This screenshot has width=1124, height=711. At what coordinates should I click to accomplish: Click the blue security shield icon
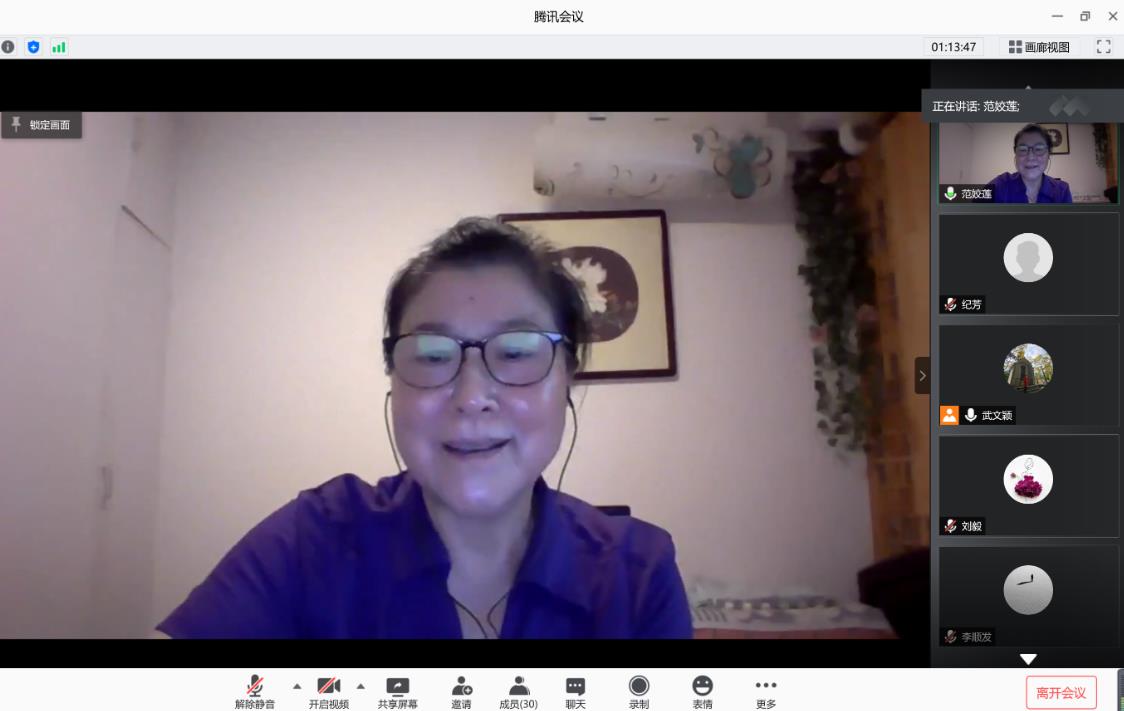coord(33,47)
